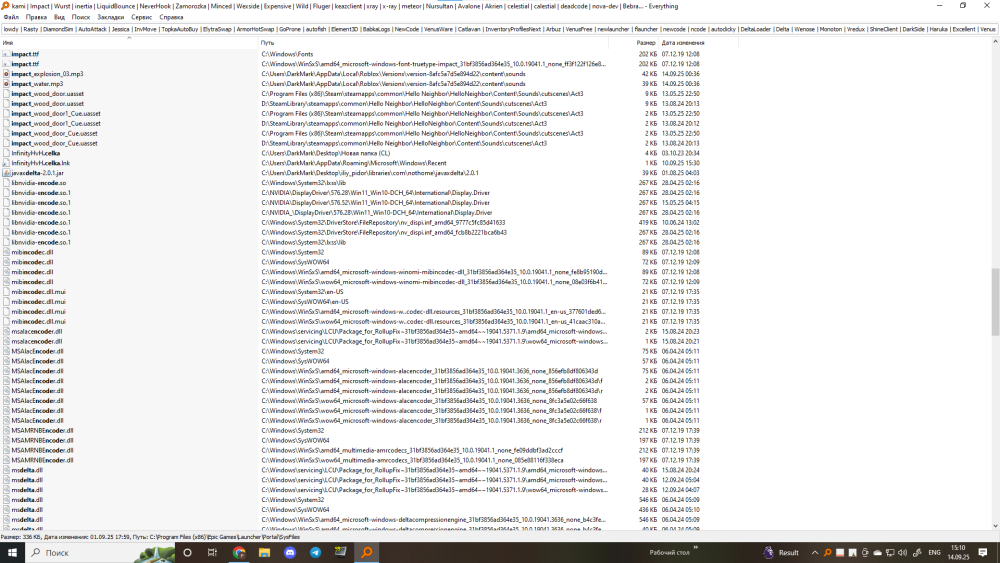Viewport: 1000px width, 563px height.
Task: Click the date 15.05.25 04:15
Action: [680, 203]
